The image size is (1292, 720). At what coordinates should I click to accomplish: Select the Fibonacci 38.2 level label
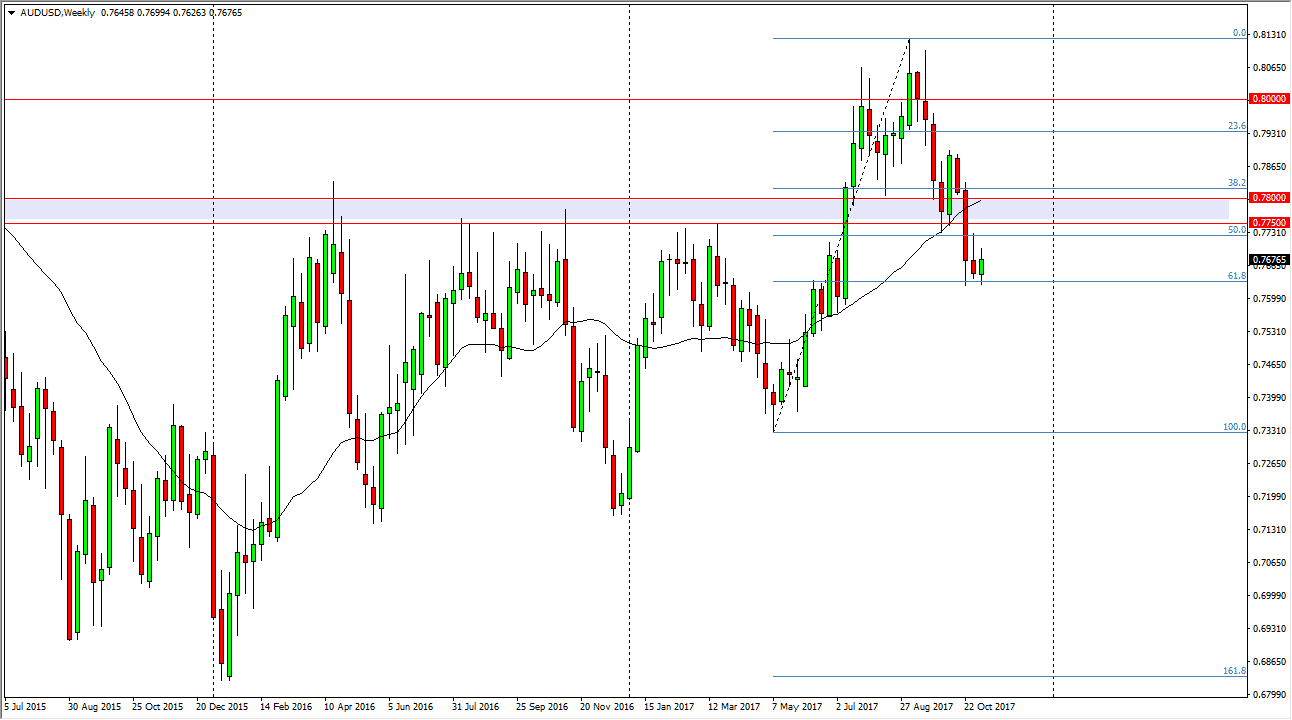pyautogui.click(x=1236, y=183)
